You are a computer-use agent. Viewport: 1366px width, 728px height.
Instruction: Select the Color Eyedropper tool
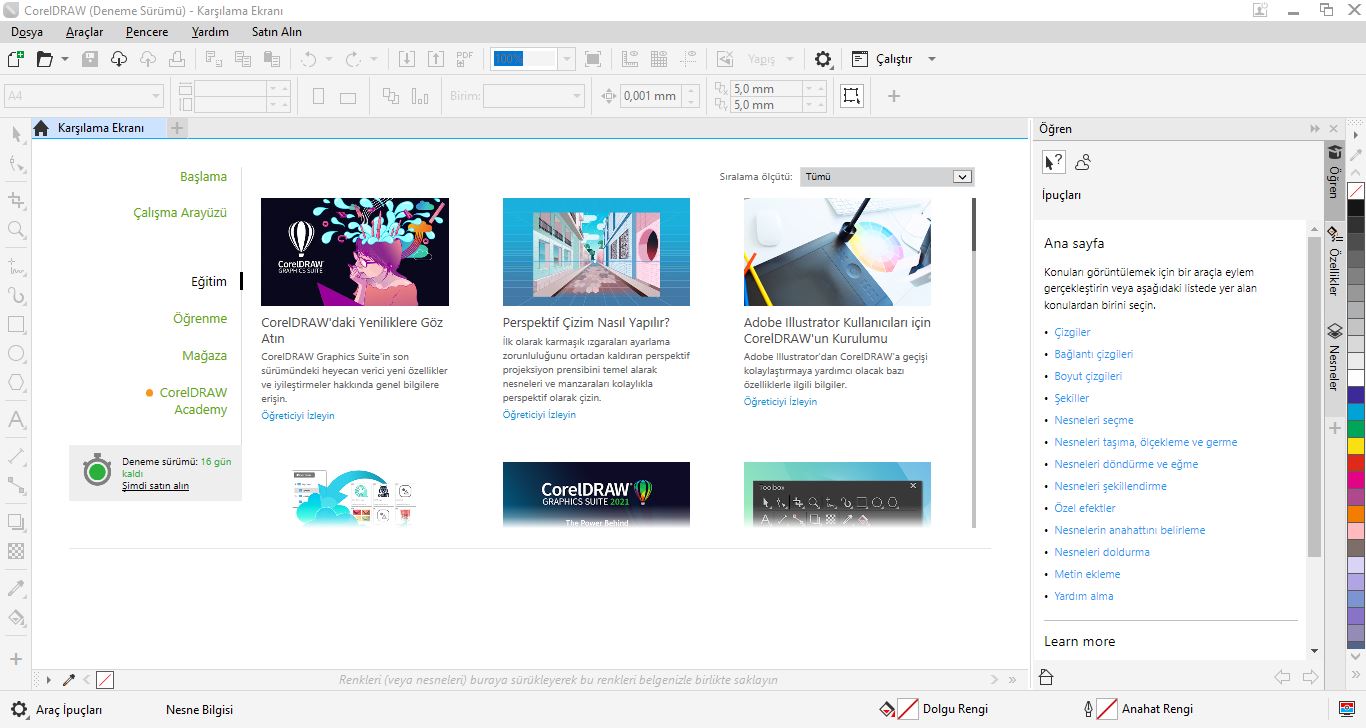(16, 588)
